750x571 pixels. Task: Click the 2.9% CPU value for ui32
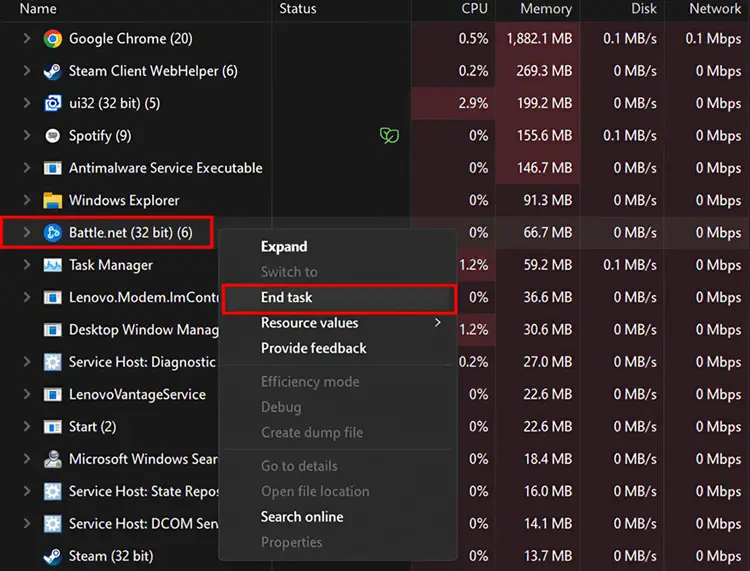(x=473, y=103)
